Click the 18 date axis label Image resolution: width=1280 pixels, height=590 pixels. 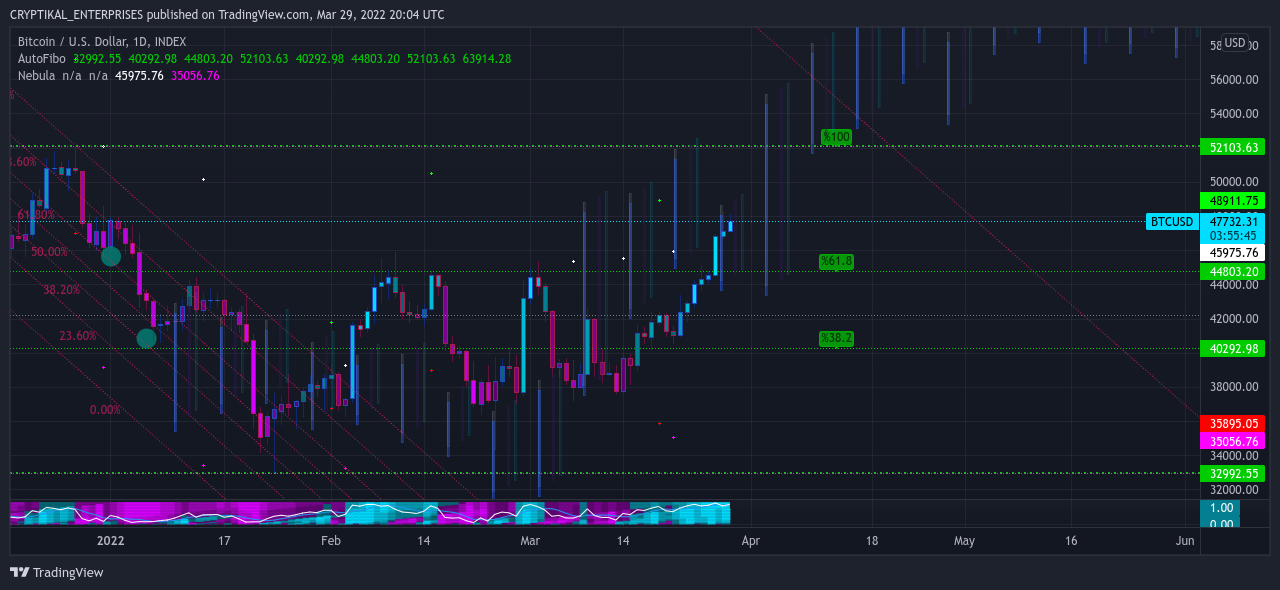pyautogui.click(x=871, y=540)
